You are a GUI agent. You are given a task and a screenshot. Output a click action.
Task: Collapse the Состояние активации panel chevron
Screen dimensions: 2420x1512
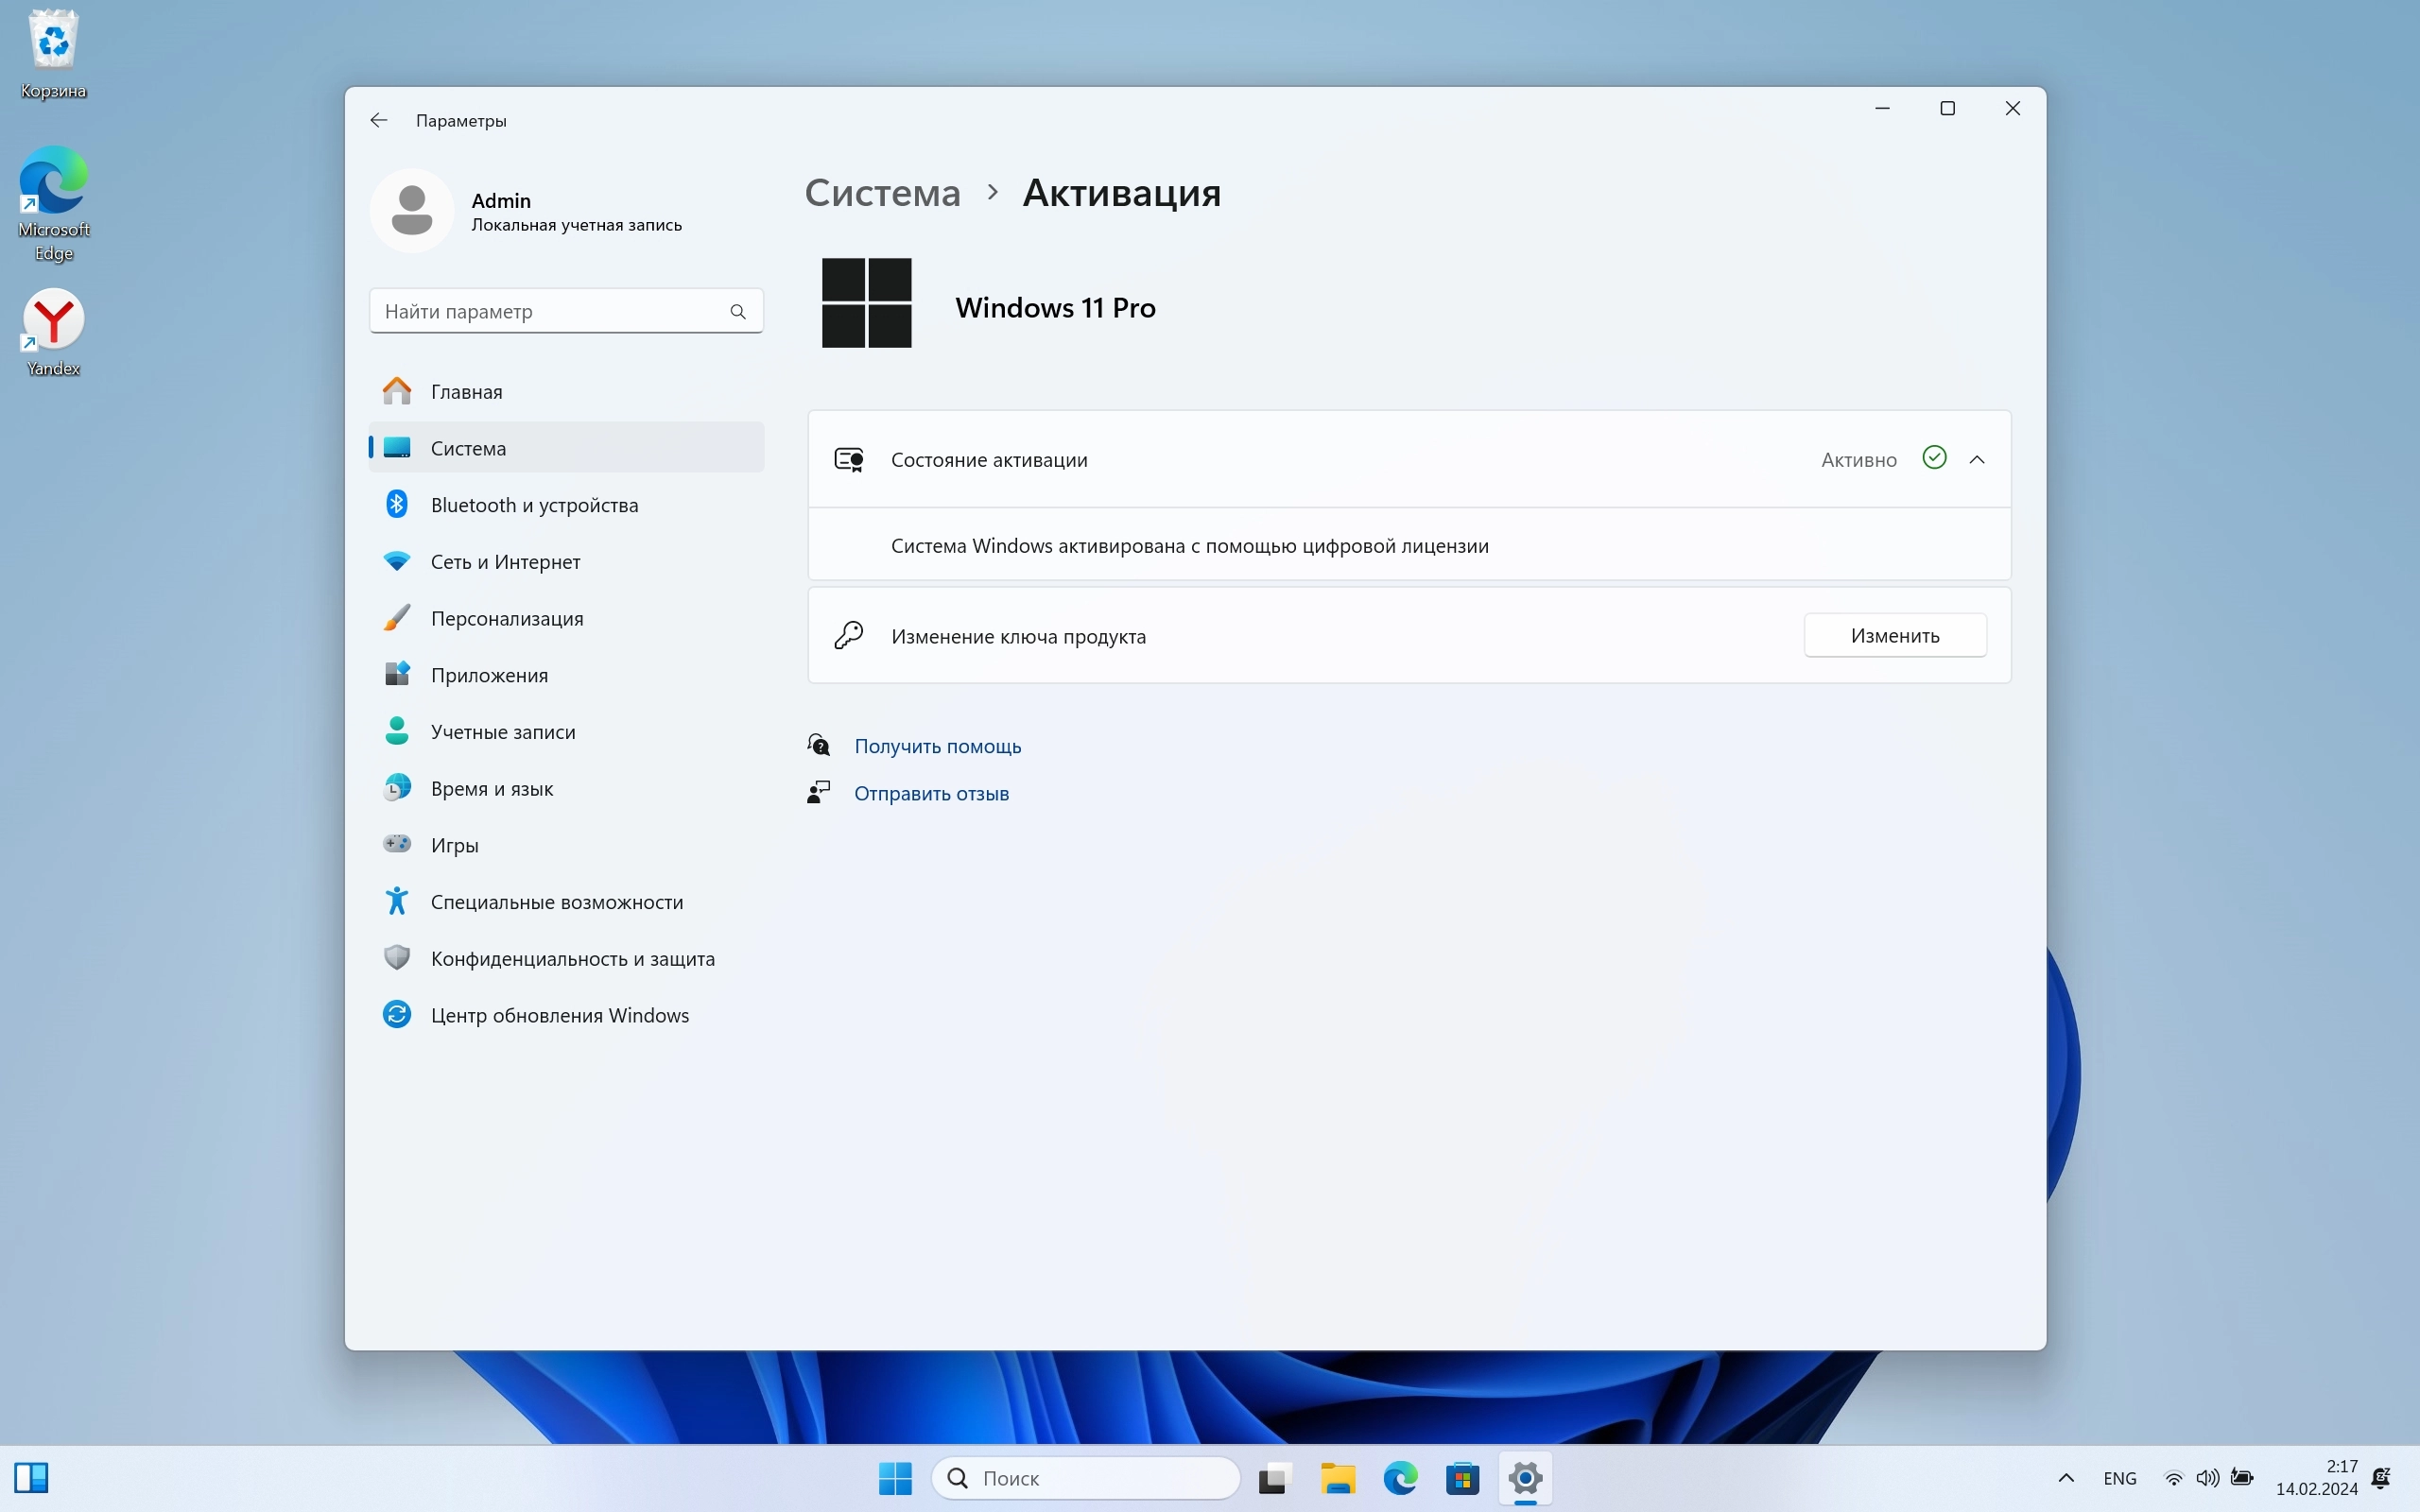1976,460
